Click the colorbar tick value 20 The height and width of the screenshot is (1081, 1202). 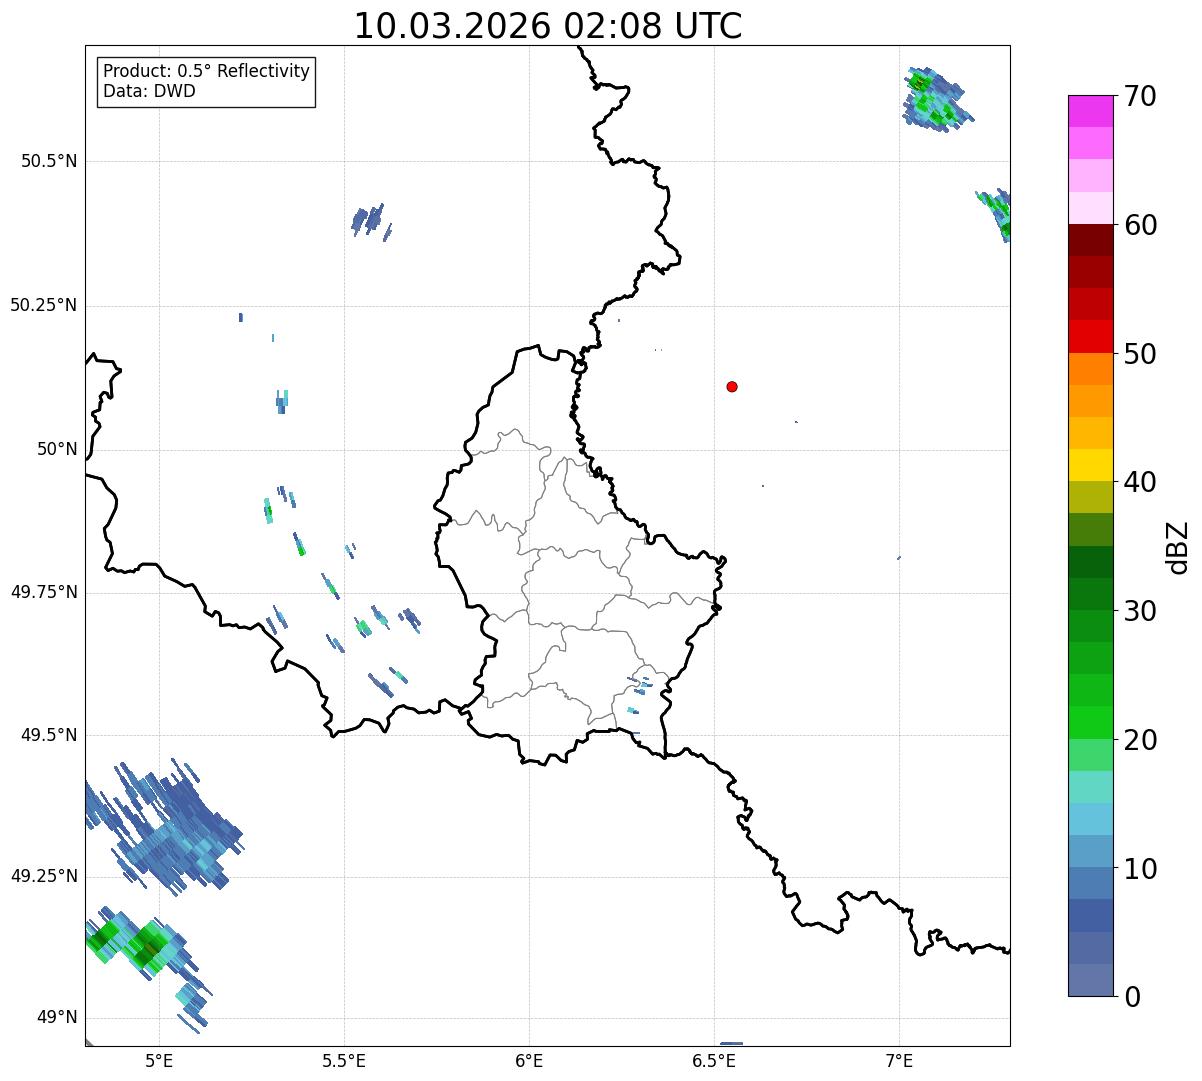pyautogui.click(x=1140, y=740)
